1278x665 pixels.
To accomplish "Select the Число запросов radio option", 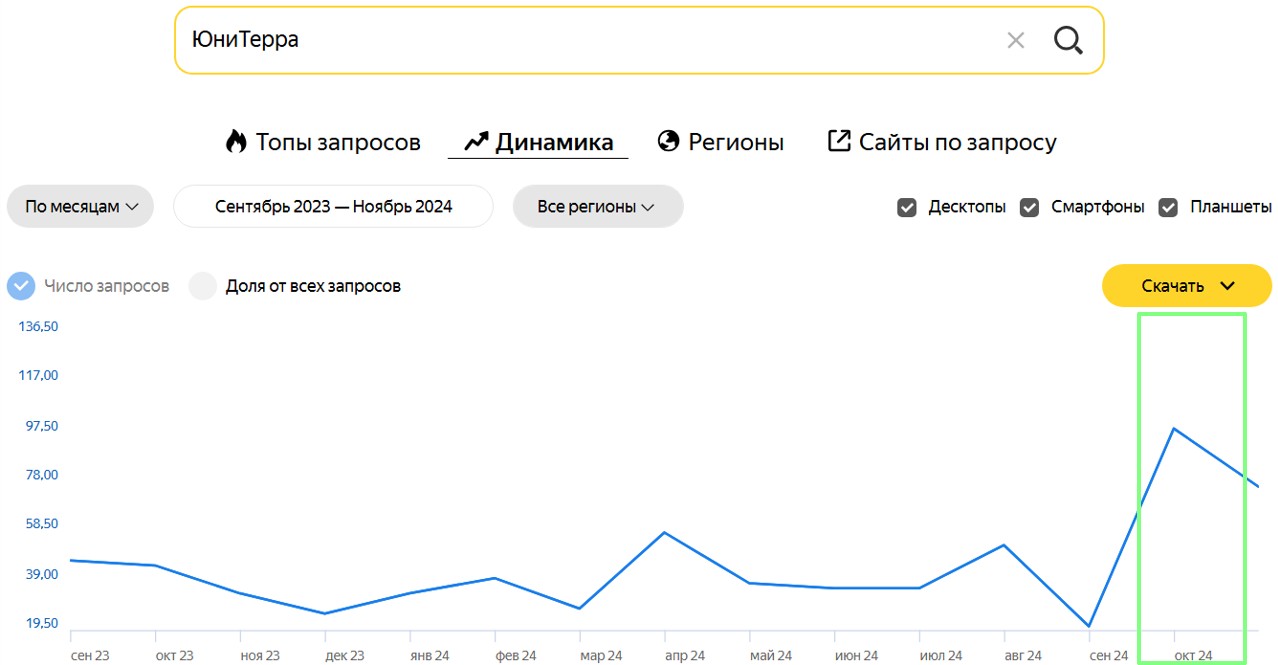I will pos(21,286).
